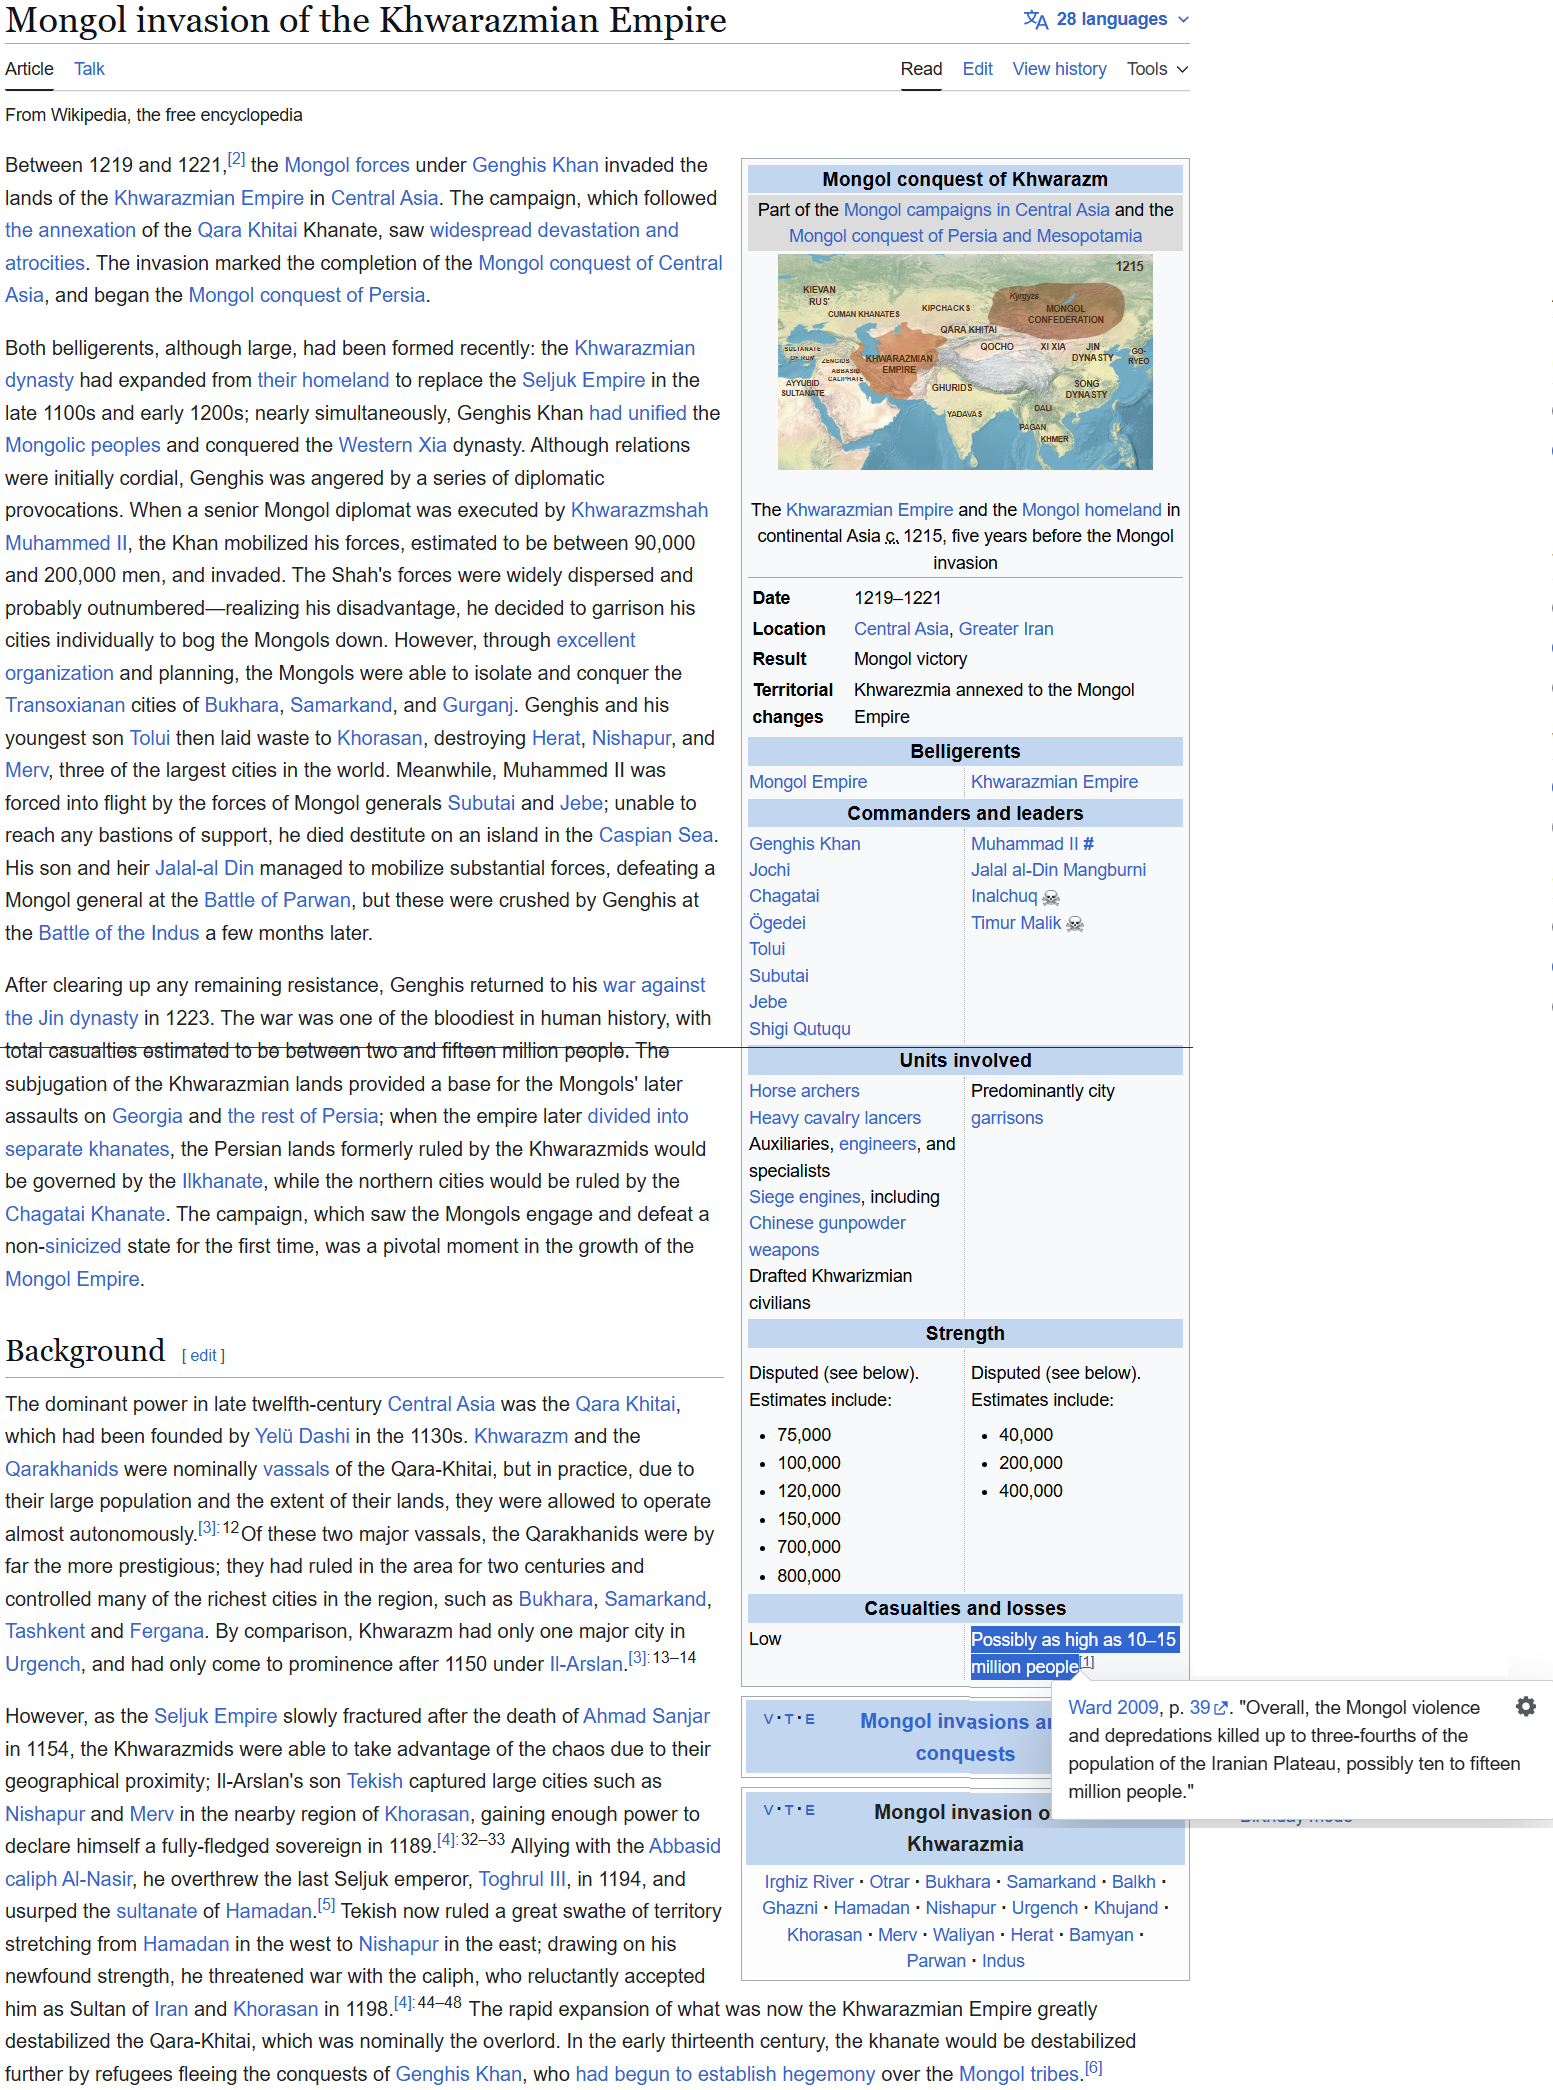Open 'Horse archers' link

pos(804,1091)
